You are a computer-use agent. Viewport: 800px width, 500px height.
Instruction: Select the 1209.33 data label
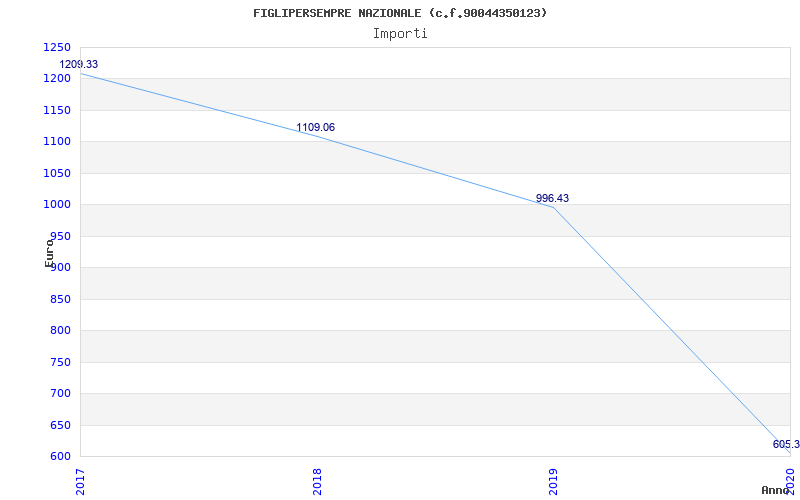click(79, 64)
